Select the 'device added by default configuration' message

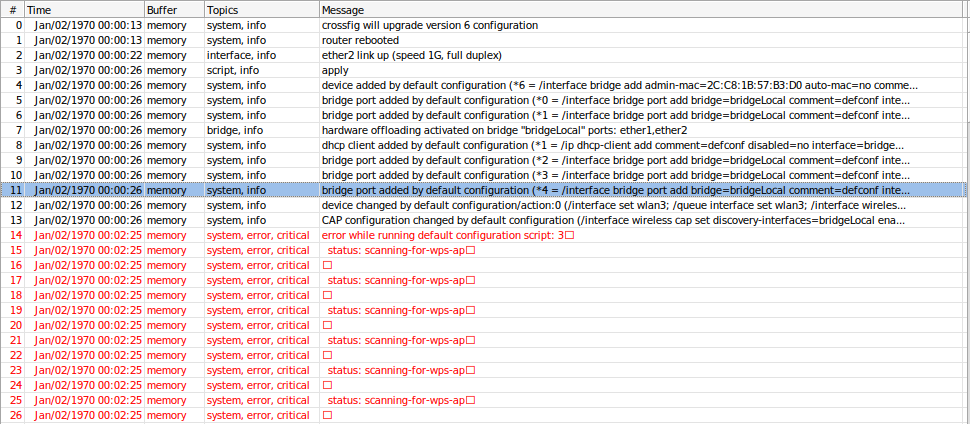[x=620, y=85]
